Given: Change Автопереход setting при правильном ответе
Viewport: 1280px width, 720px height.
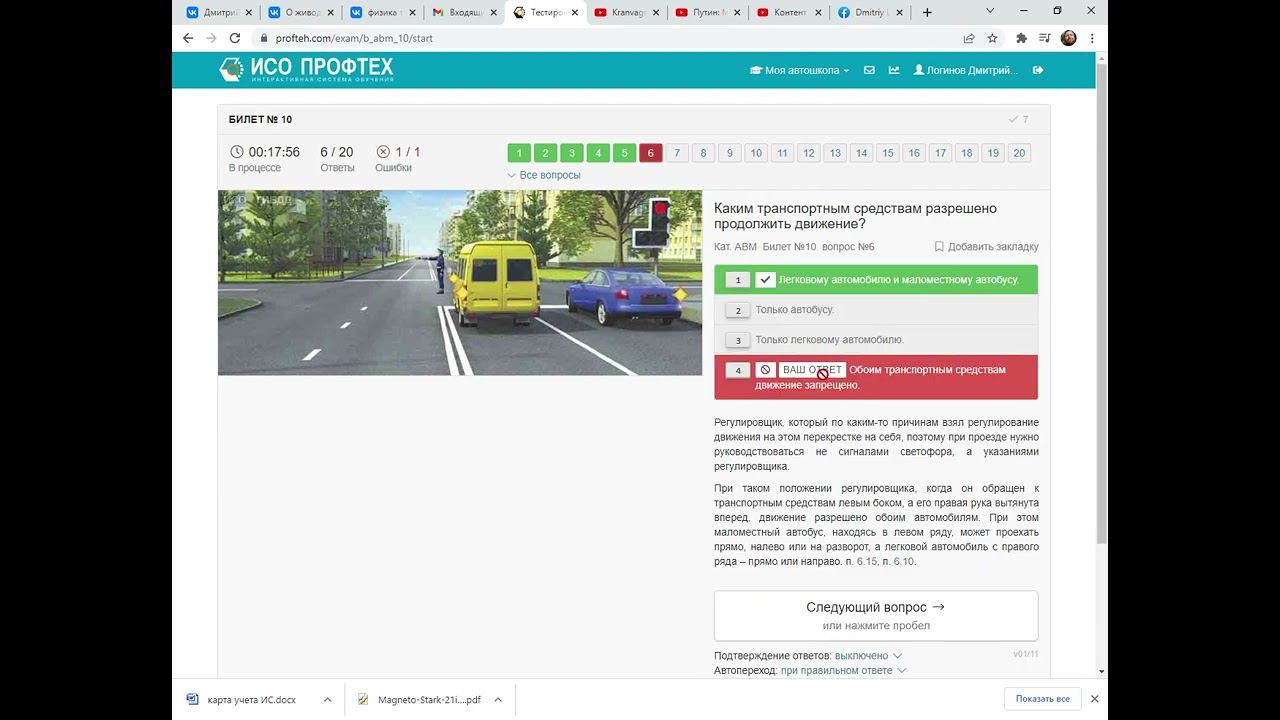Looking at the screenshot, I should point(843,670).
